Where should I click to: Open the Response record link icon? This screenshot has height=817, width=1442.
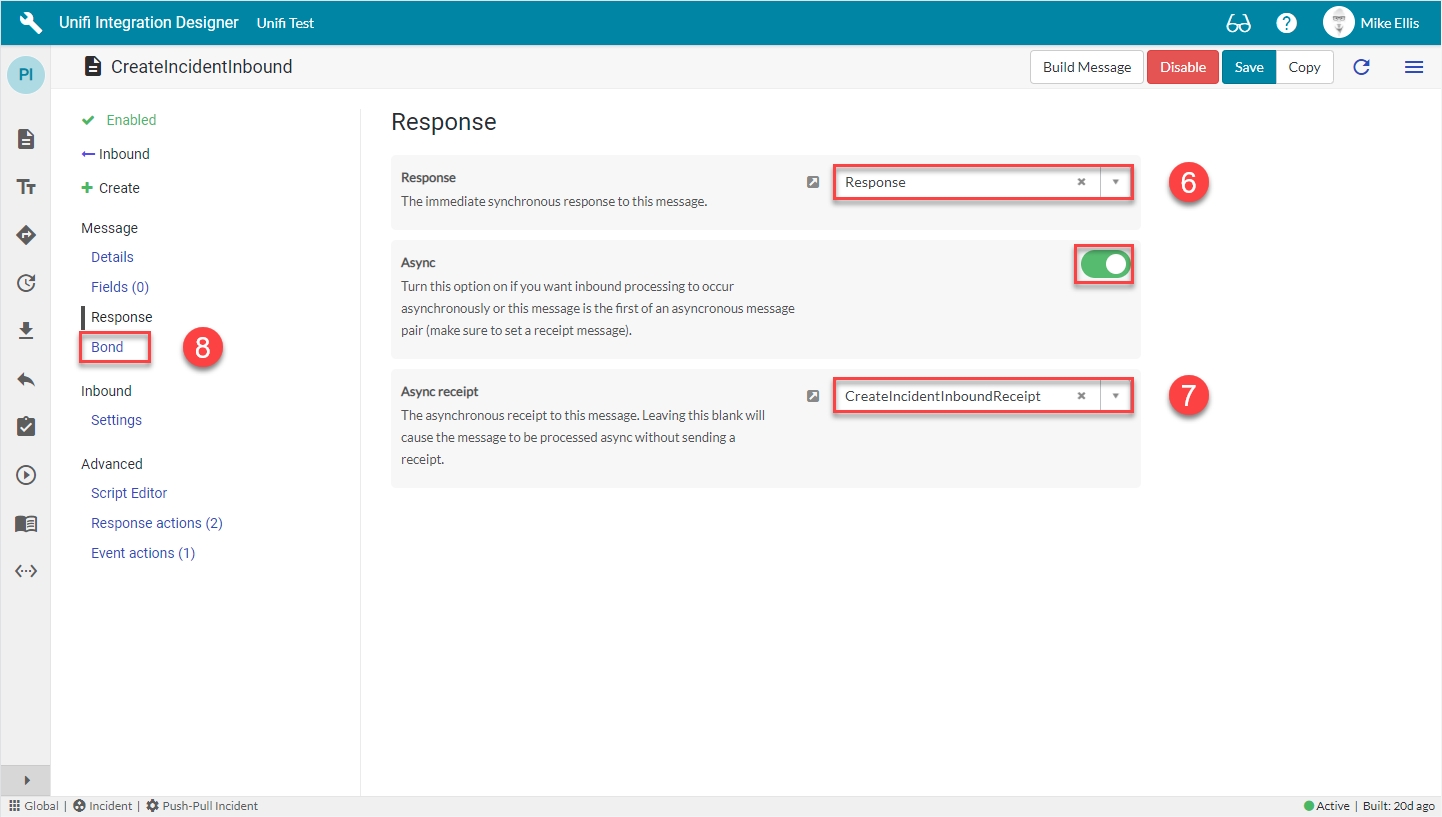[813, 182]
